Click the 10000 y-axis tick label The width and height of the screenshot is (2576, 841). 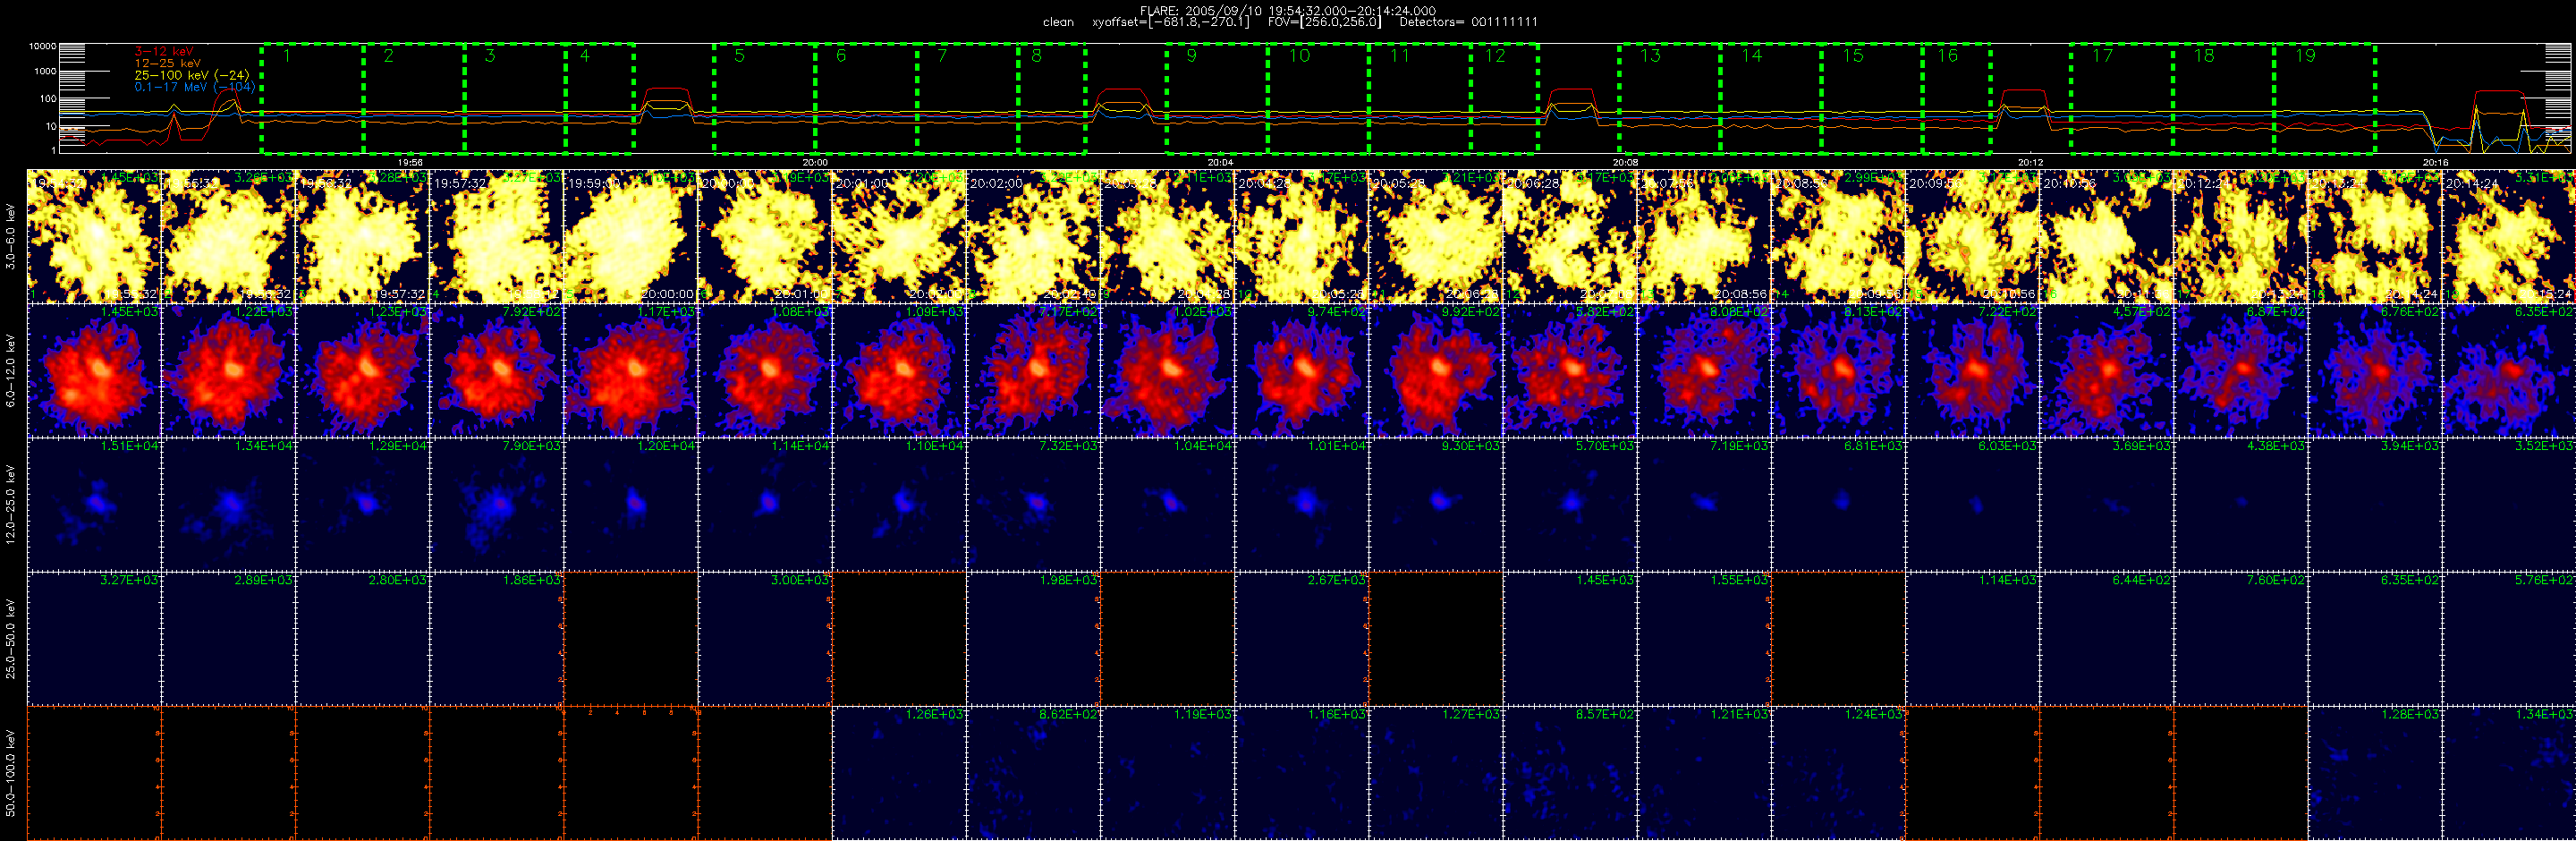pos(42,46)
